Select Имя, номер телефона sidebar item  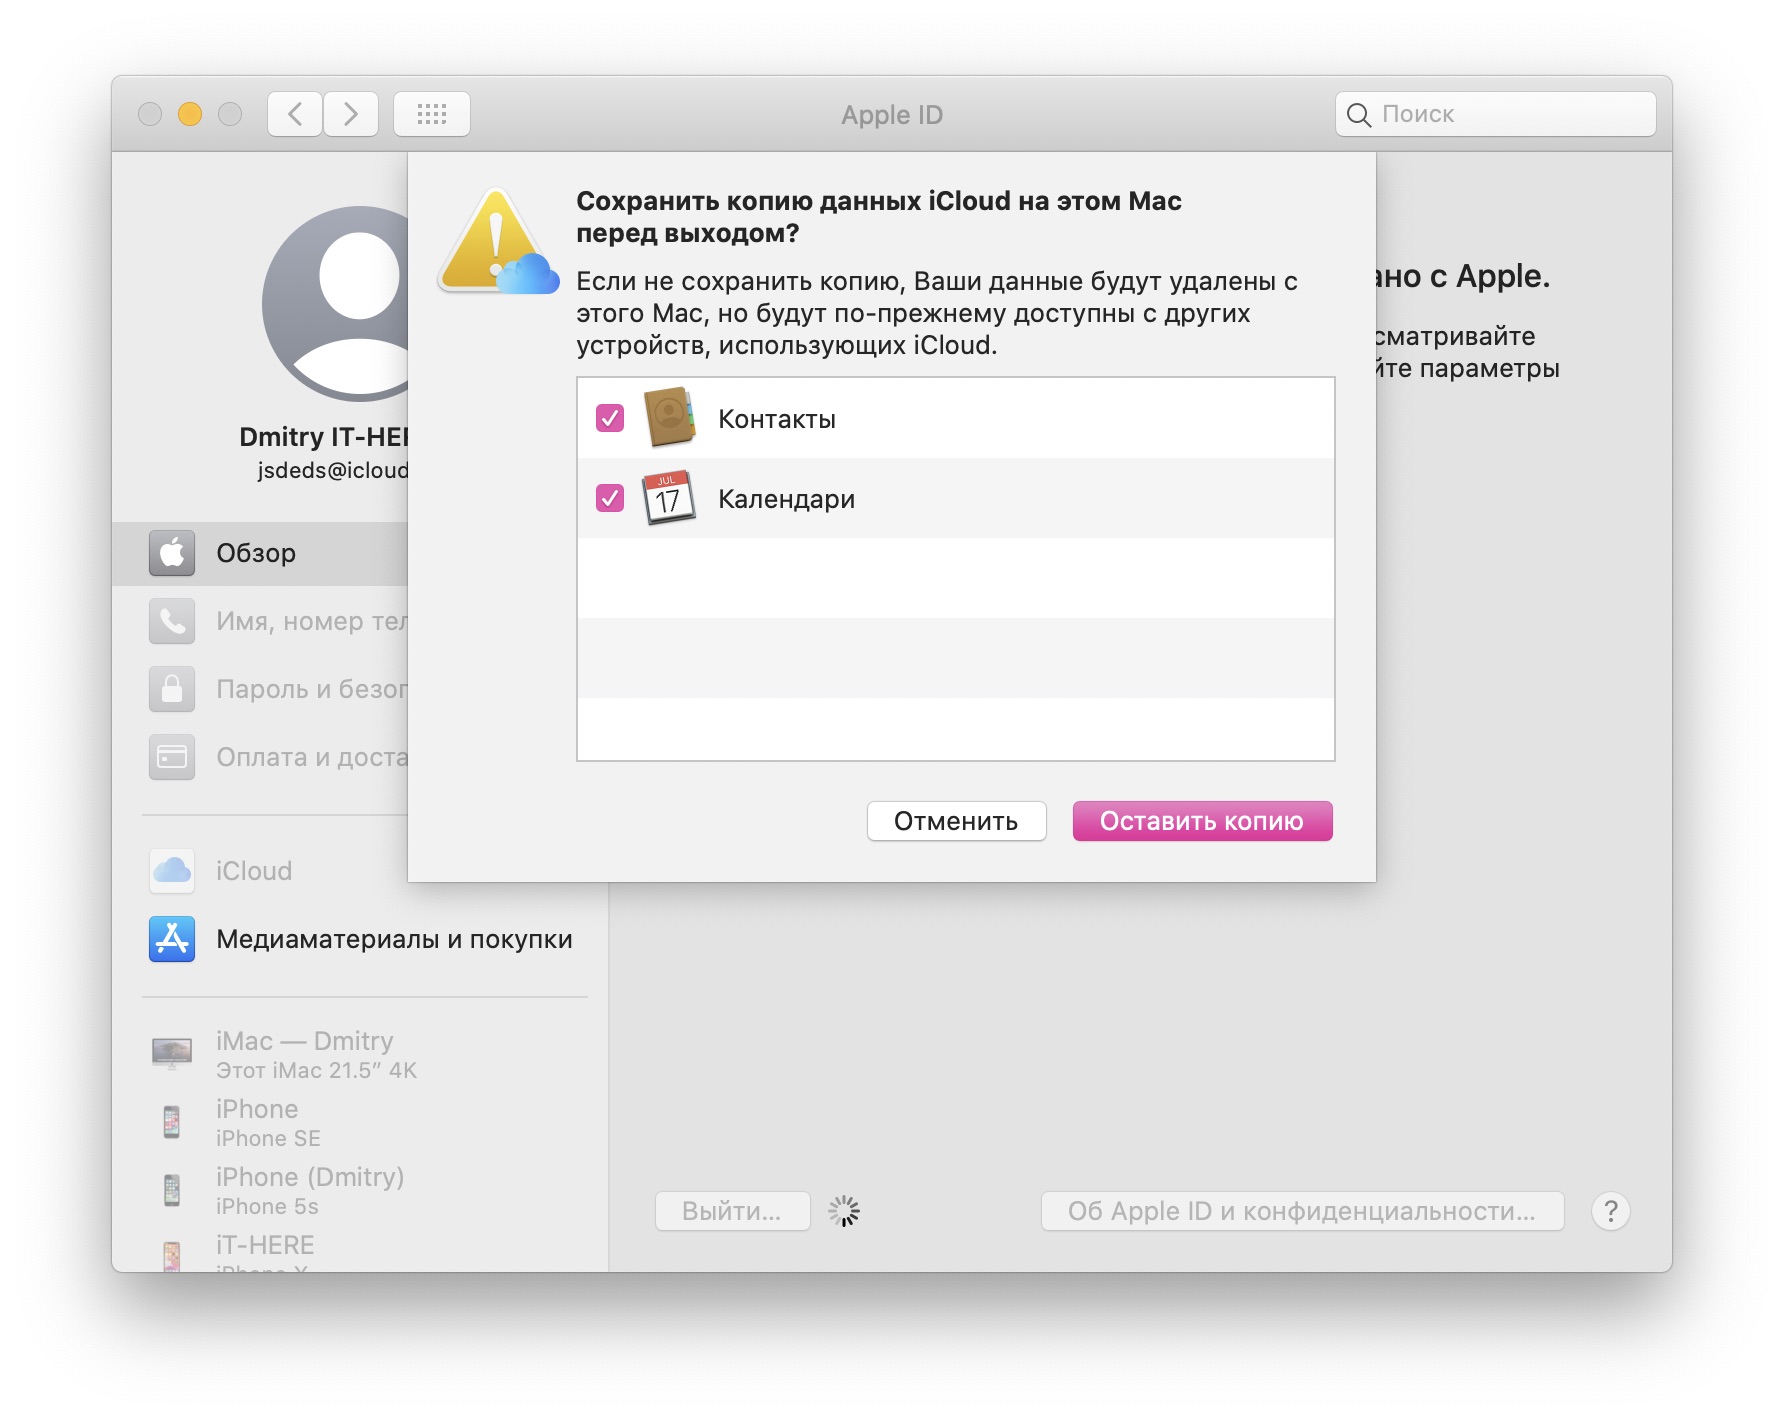coord(260,621)
